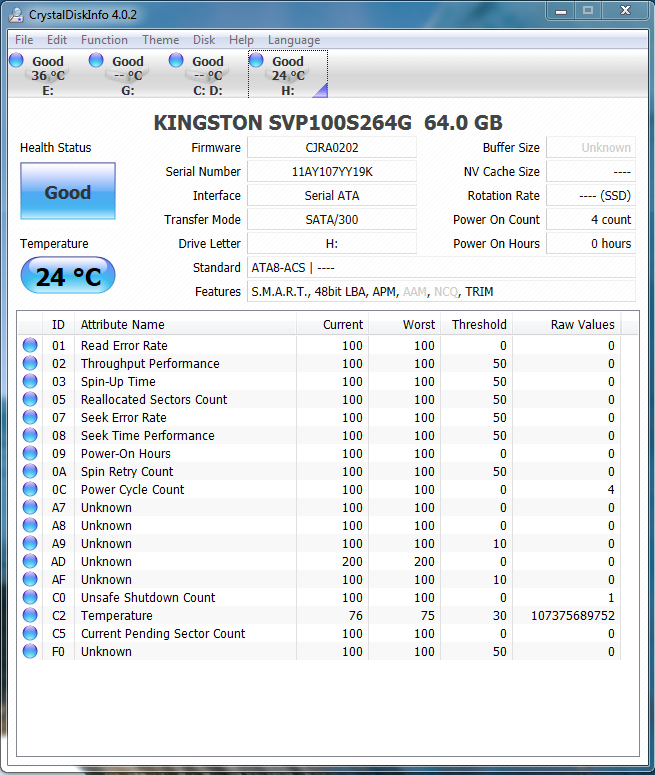Click status orb for attribute A7

coord(30,507)
